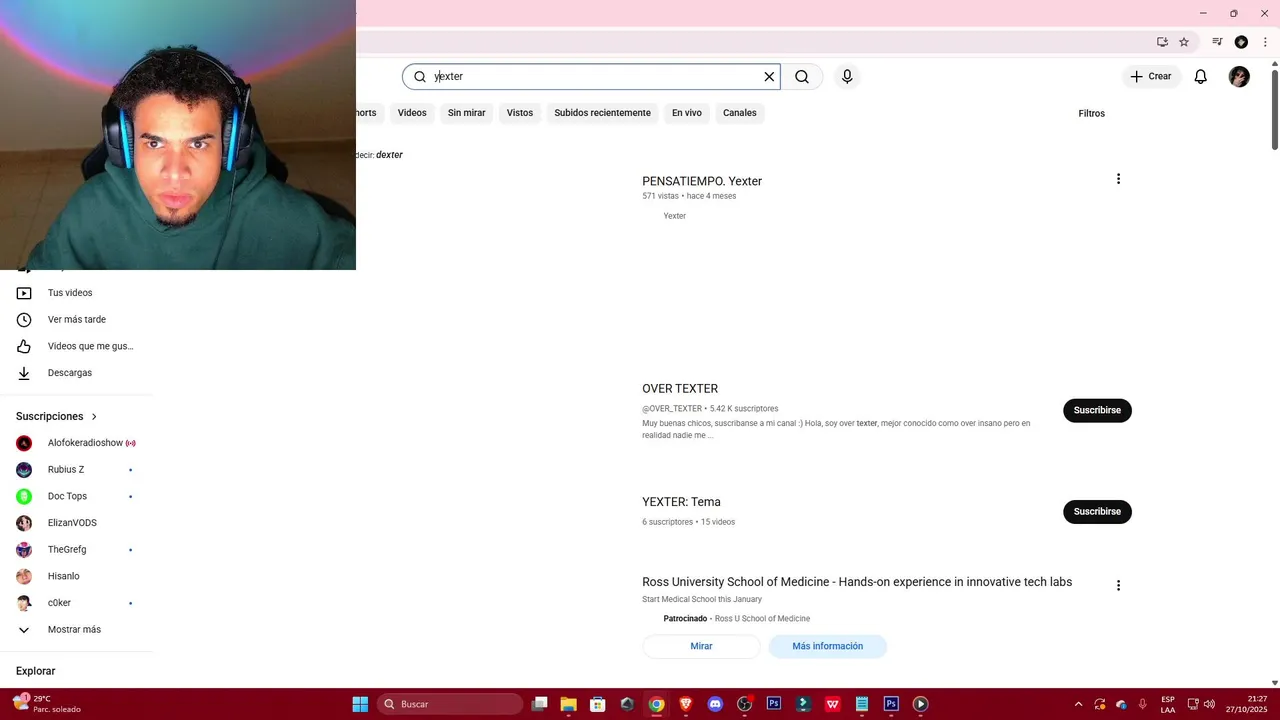Image resolution: width=1280 pixels, height=720 pixels.
Task: Open the Yexter channel name under the video
Action: pos(675,216)
